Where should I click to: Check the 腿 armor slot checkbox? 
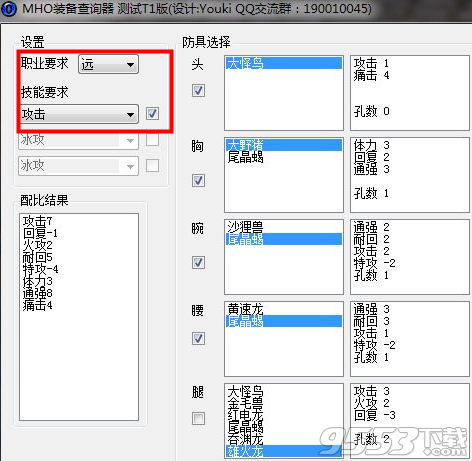198,418
